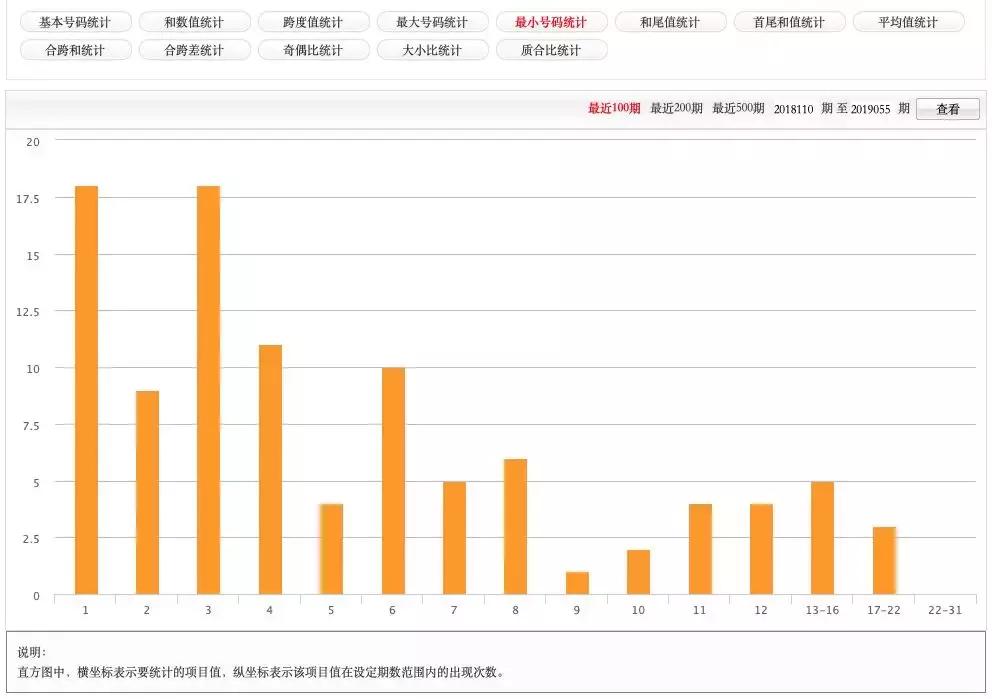Open 最大号码统计 tab
The height and width of the screenshot is (699, 992).
(432, 22)
